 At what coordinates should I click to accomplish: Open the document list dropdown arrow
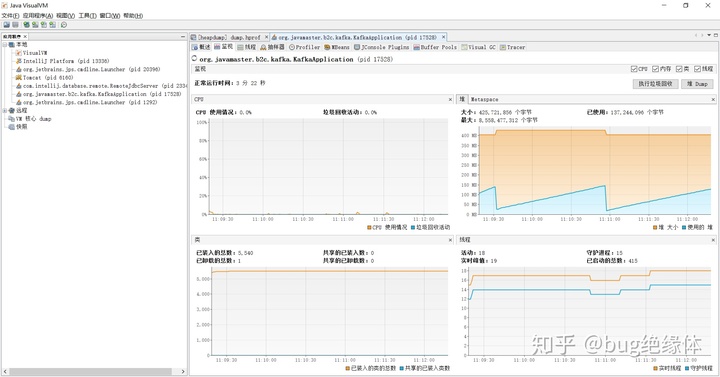point(709,35)
